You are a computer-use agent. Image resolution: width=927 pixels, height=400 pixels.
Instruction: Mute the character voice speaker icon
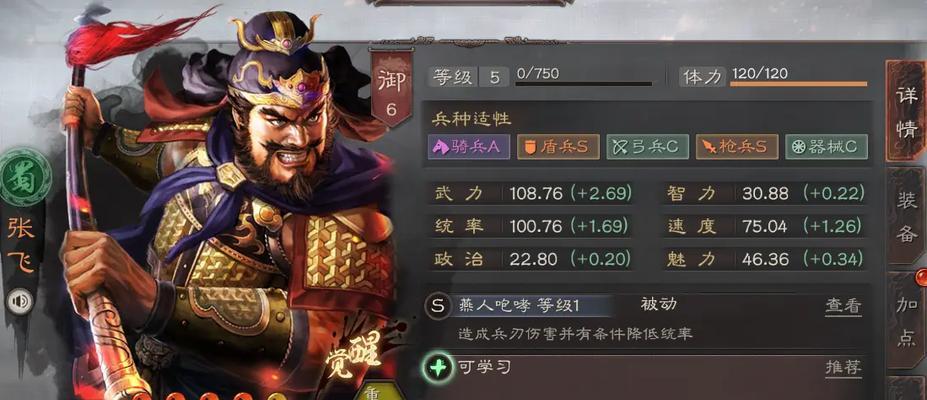click(19, 303)
